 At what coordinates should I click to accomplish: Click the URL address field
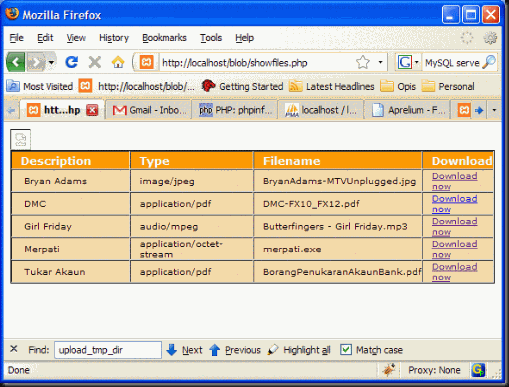257,63
